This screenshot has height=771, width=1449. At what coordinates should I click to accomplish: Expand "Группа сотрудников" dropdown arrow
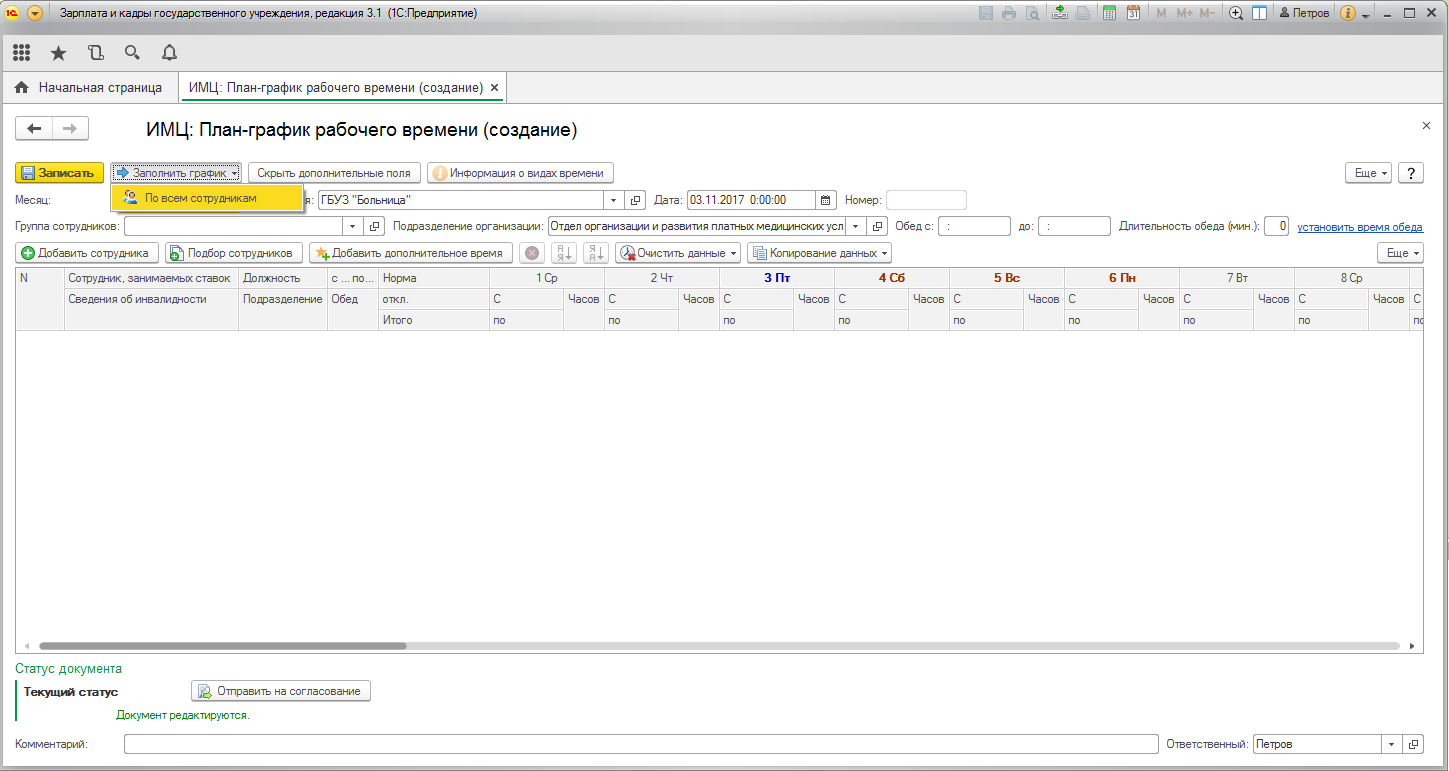tap(352, 226)
